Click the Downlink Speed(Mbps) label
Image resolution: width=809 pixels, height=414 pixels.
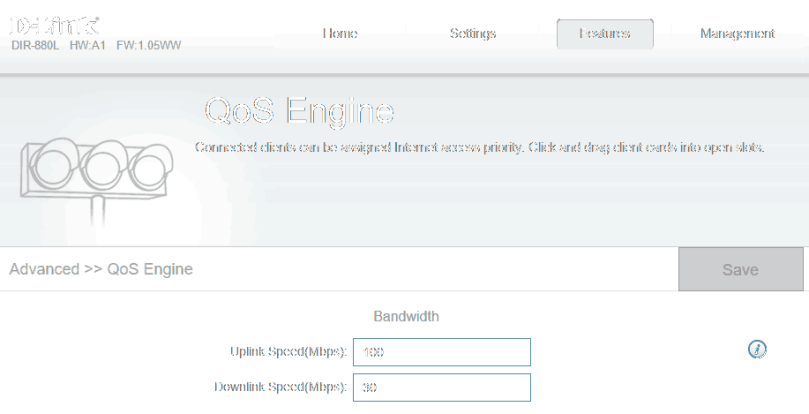(280, 388)
